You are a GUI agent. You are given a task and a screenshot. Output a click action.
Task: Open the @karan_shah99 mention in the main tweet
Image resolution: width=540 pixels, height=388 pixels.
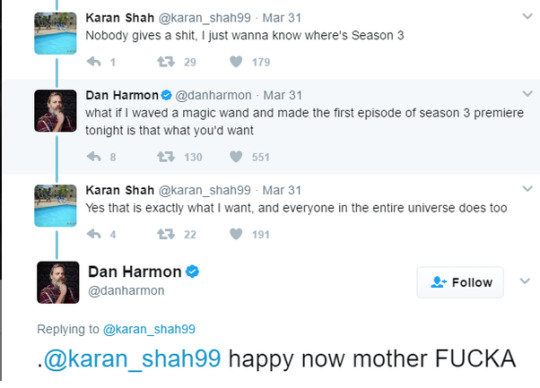coord(132,359)
